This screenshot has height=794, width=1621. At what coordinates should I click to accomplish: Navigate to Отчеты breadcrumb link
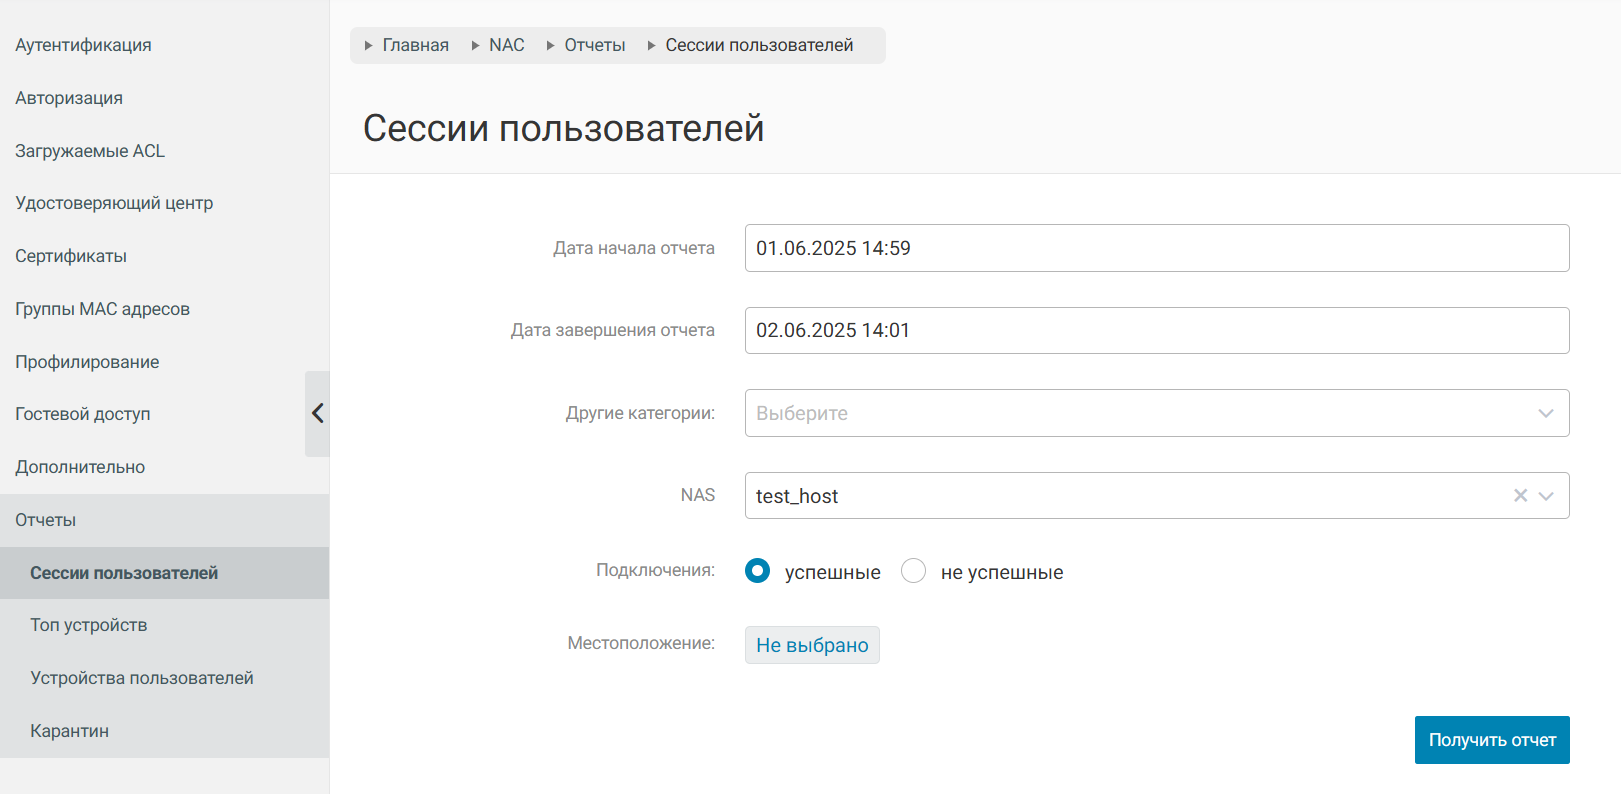(594, 45)
